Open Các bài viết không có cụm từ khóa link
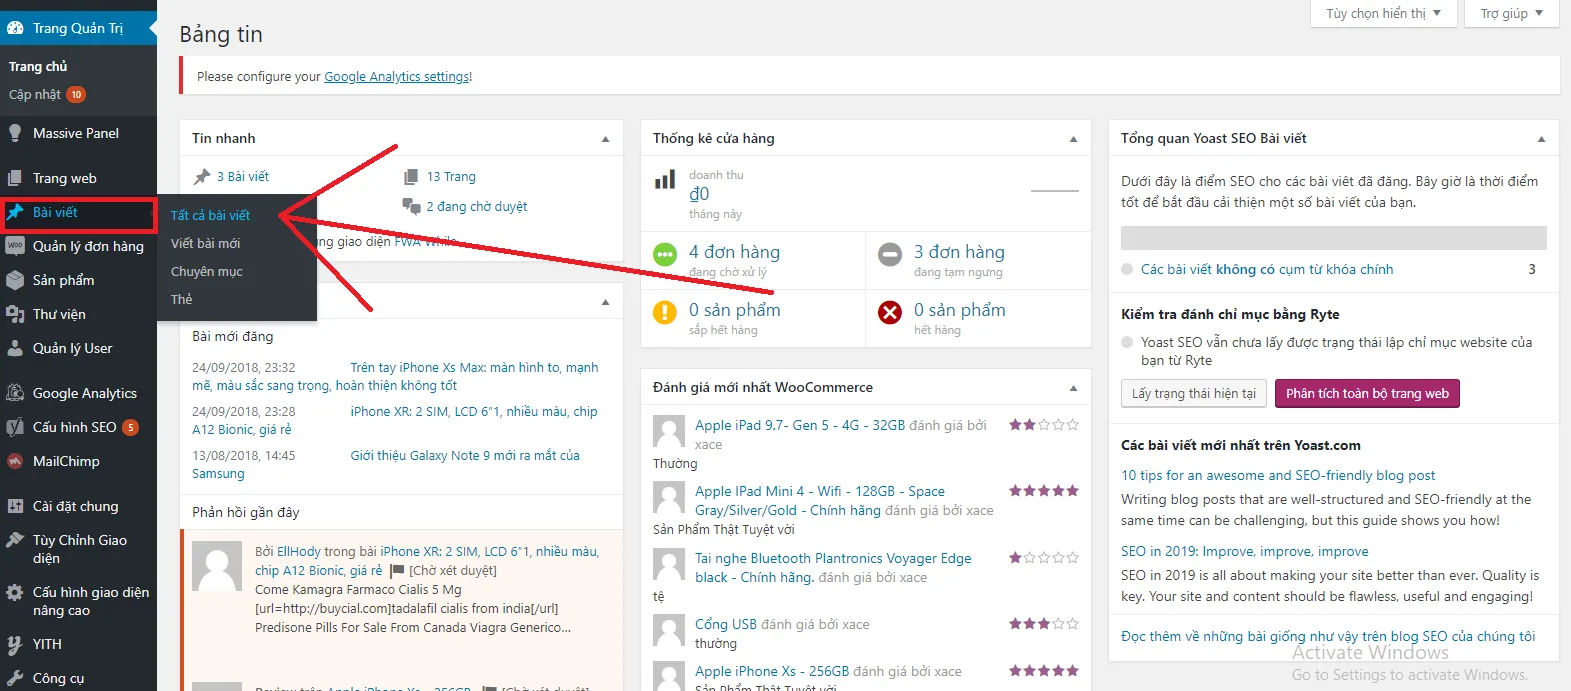This screenshot has height=691, width=1571. [1267, 269]
